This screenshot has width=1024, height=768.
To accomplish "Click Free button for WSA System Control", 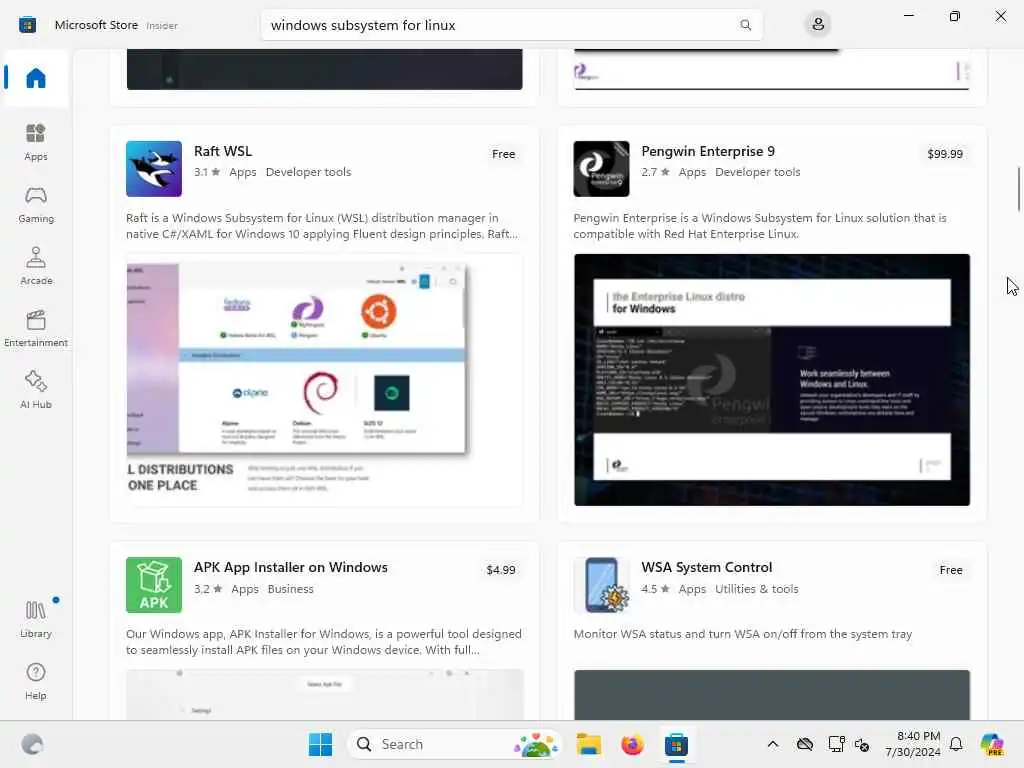I will point(951,570).
